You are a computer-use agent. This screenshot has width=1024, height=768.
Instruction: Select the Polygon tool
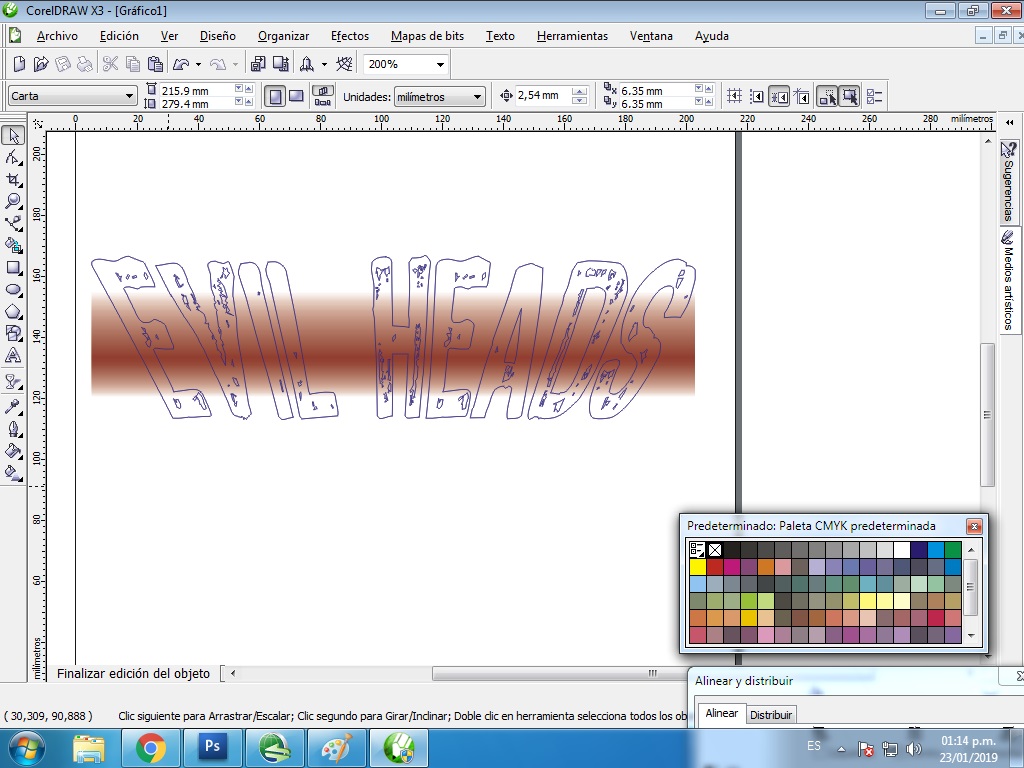point(13,312)
